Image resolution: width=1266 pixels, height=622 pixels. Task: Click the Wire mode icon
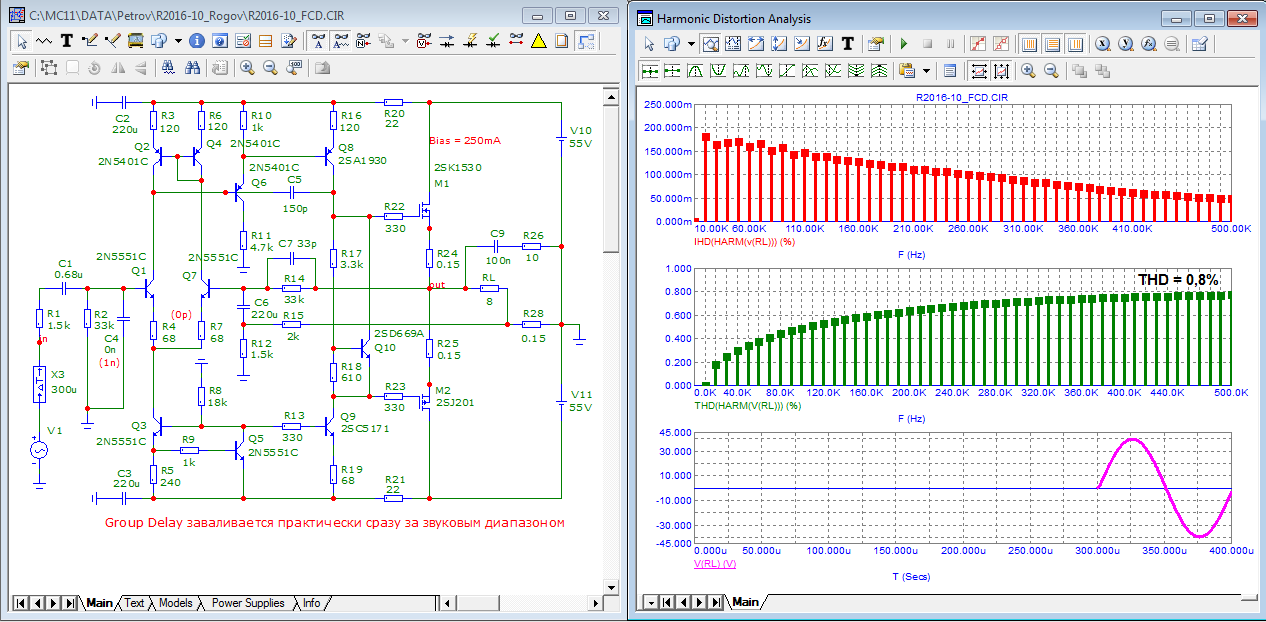[x=89, y=41]
